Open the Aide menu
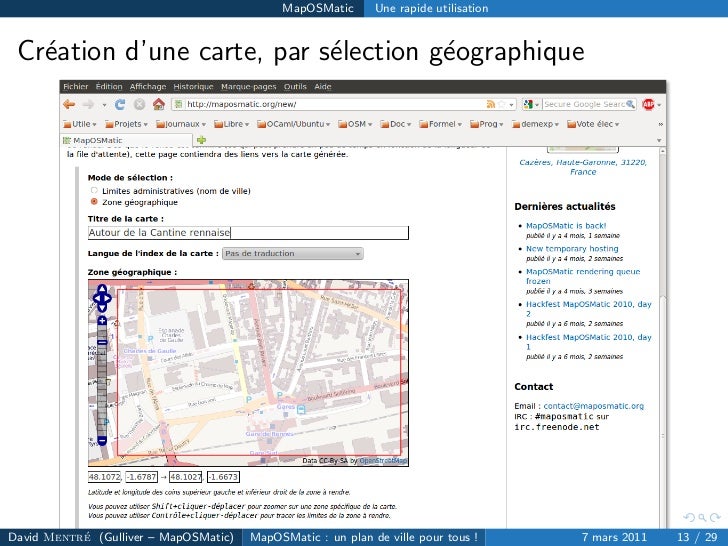 (x=323, y=86)
